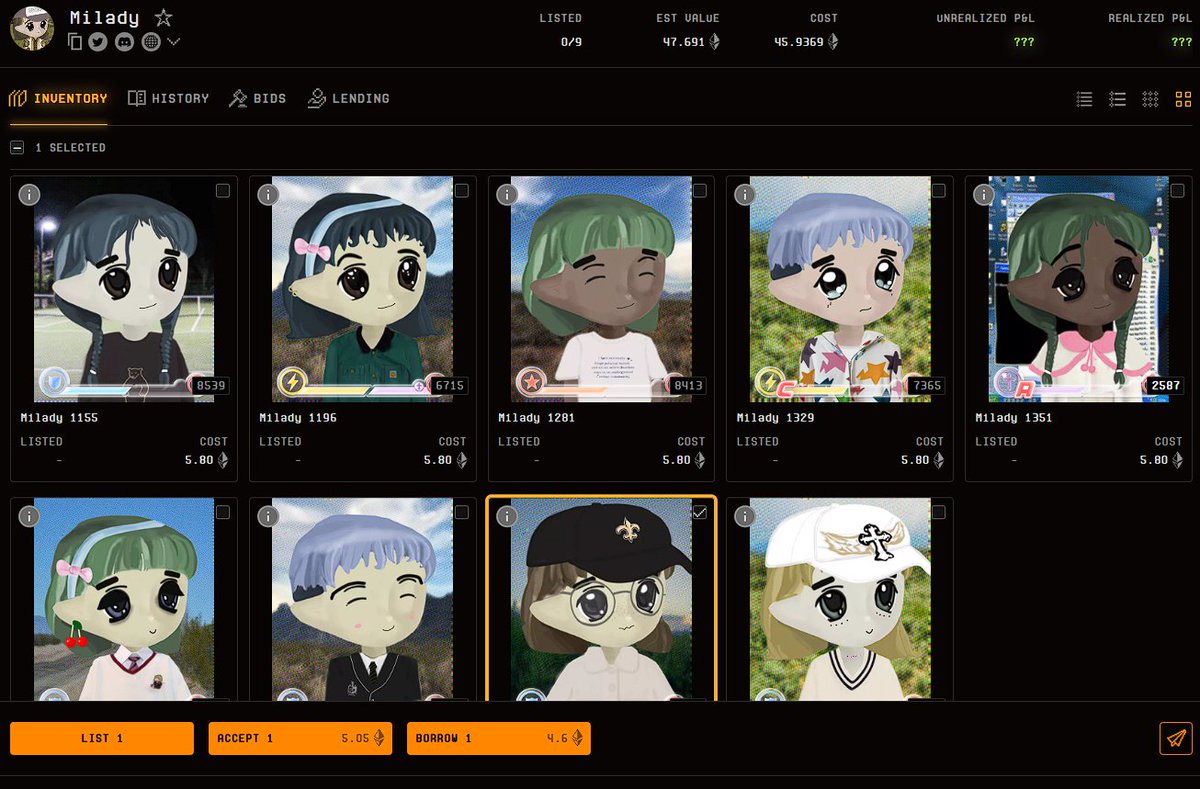
Task: Click the rank value '8413'
Action: click(x=689, y=385)
